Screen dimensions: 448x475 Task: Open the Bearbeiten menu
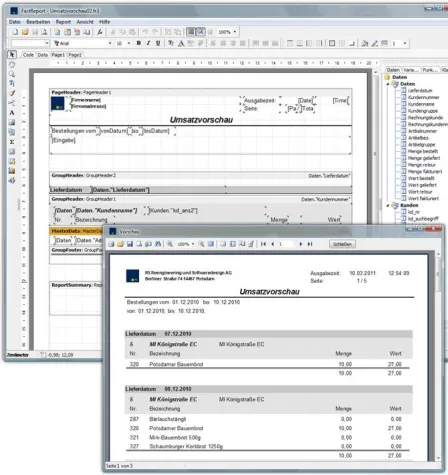[x=38, y=22]
